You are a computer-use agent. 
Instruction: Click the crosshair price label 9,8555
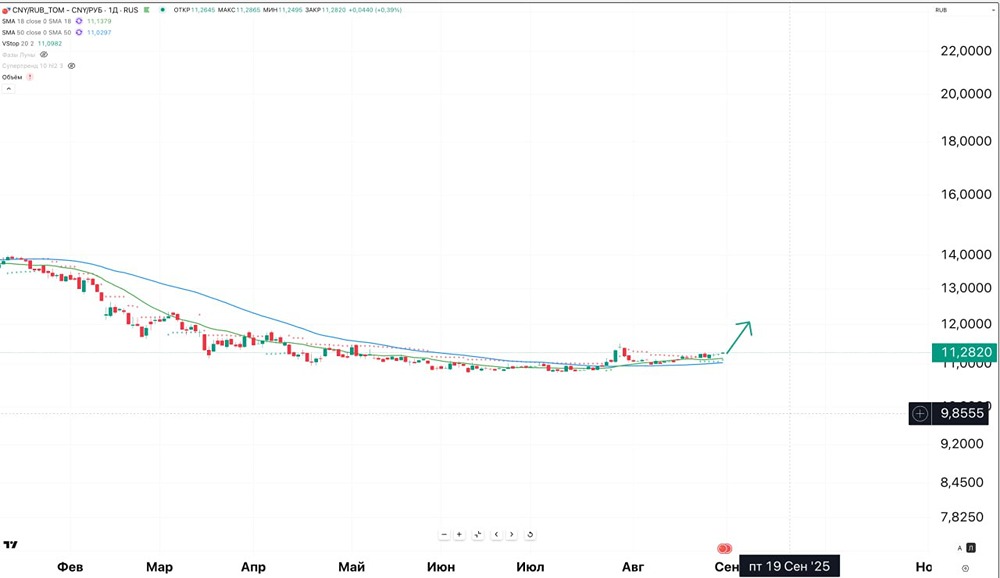tap(962, 413)
